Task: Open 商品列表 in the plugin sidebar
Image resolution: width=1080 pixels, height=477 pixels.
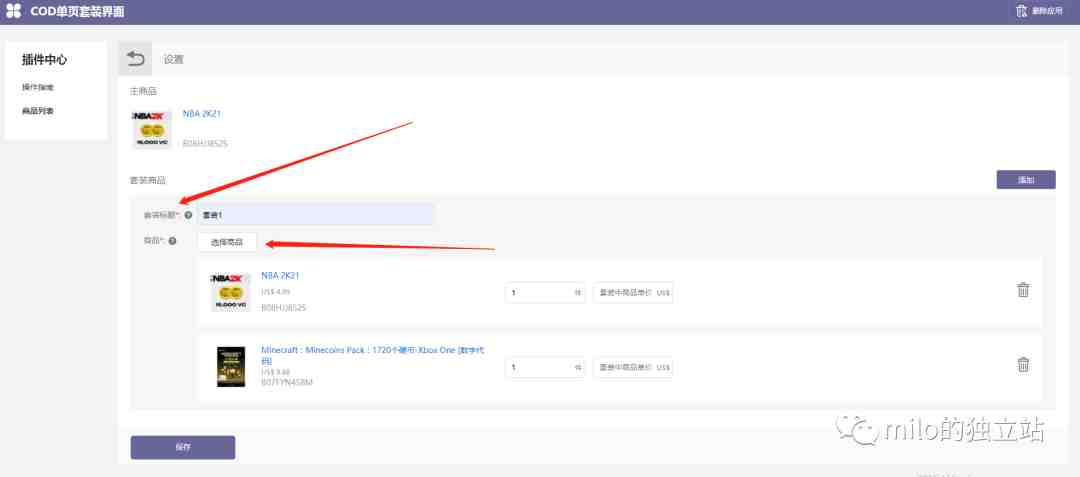Action: click(x=38, y=111)
